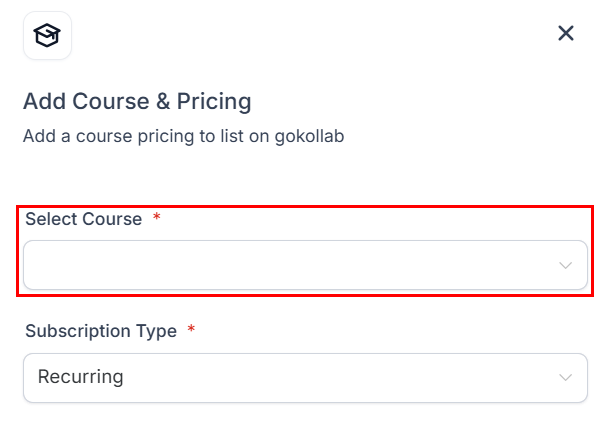Click the red asterisk beside Select Course
Image resolution: width=615 pixels, height=421 pixels.
(156, 219)
